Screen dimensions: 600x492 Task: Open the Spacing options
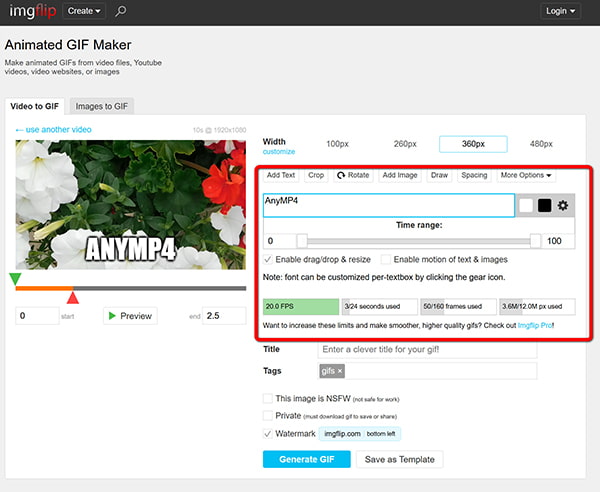coord(474,175)
